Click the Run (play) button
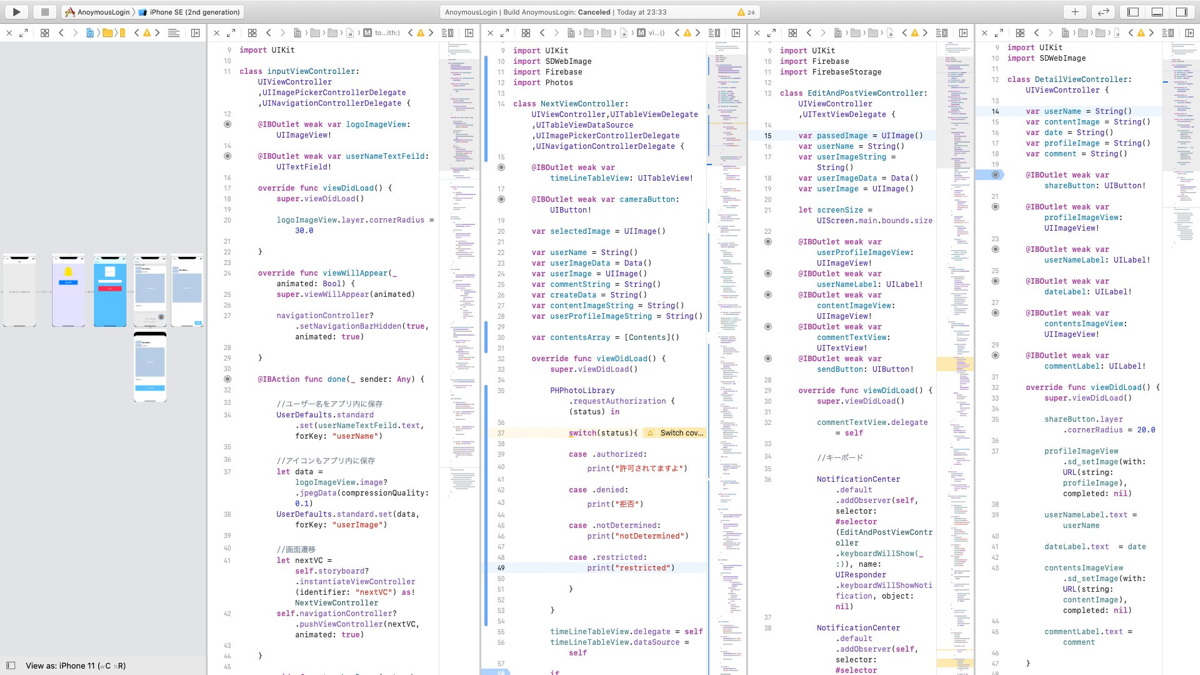Image resolution: width=1200 pixels, height=675 pixels. click(17, 12)
